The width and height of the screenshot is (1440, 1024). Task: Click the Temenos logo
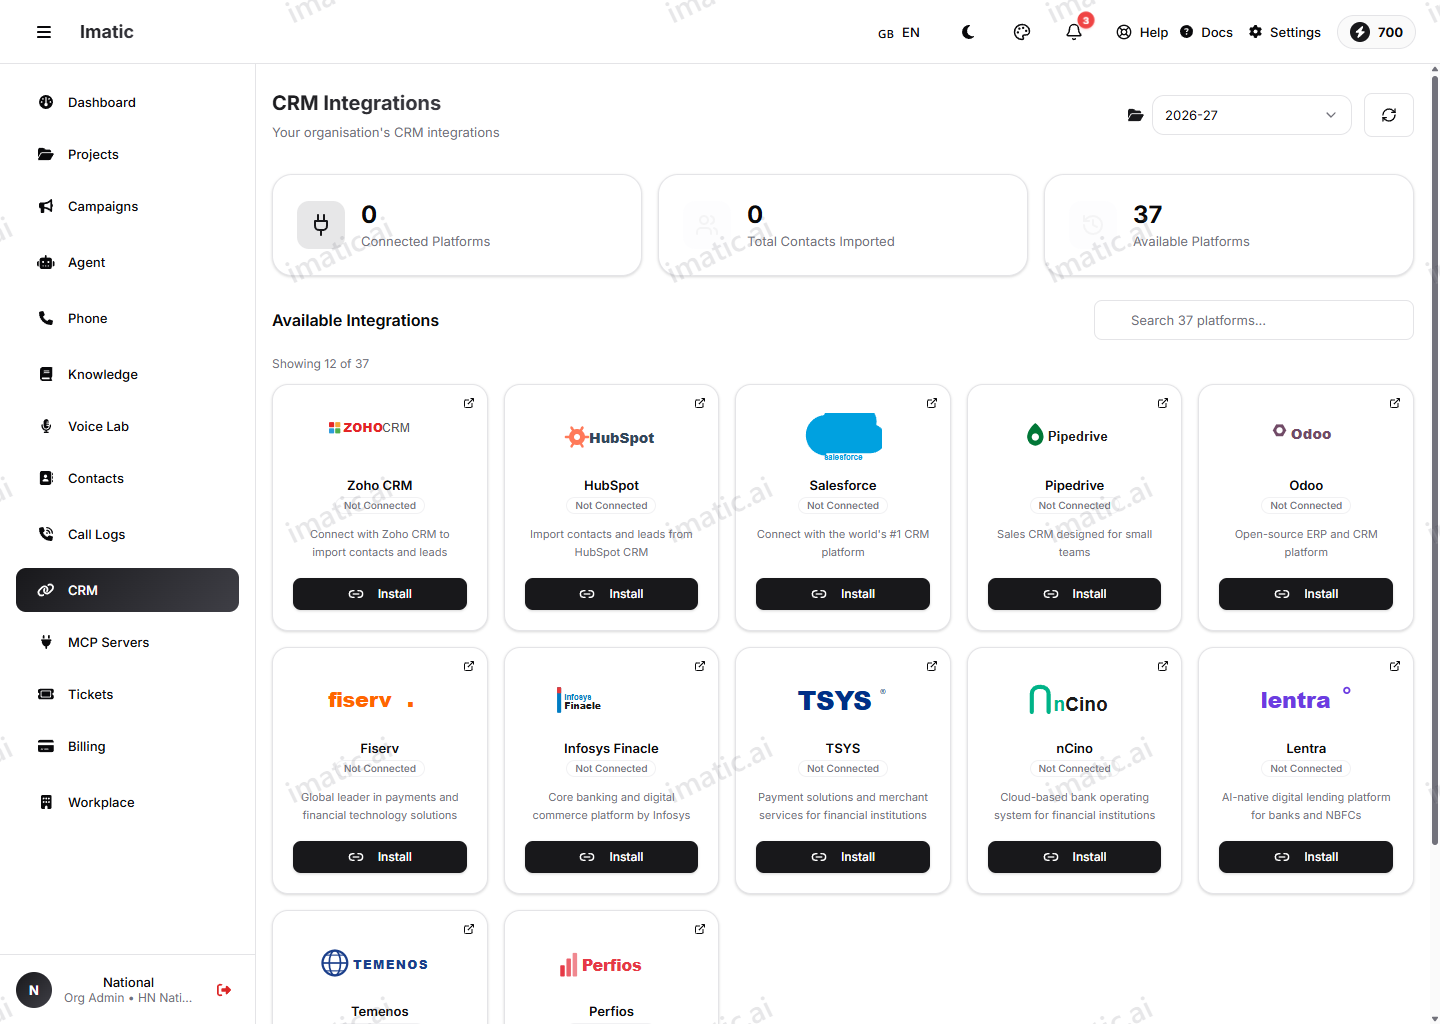click(x=375, y=963)
